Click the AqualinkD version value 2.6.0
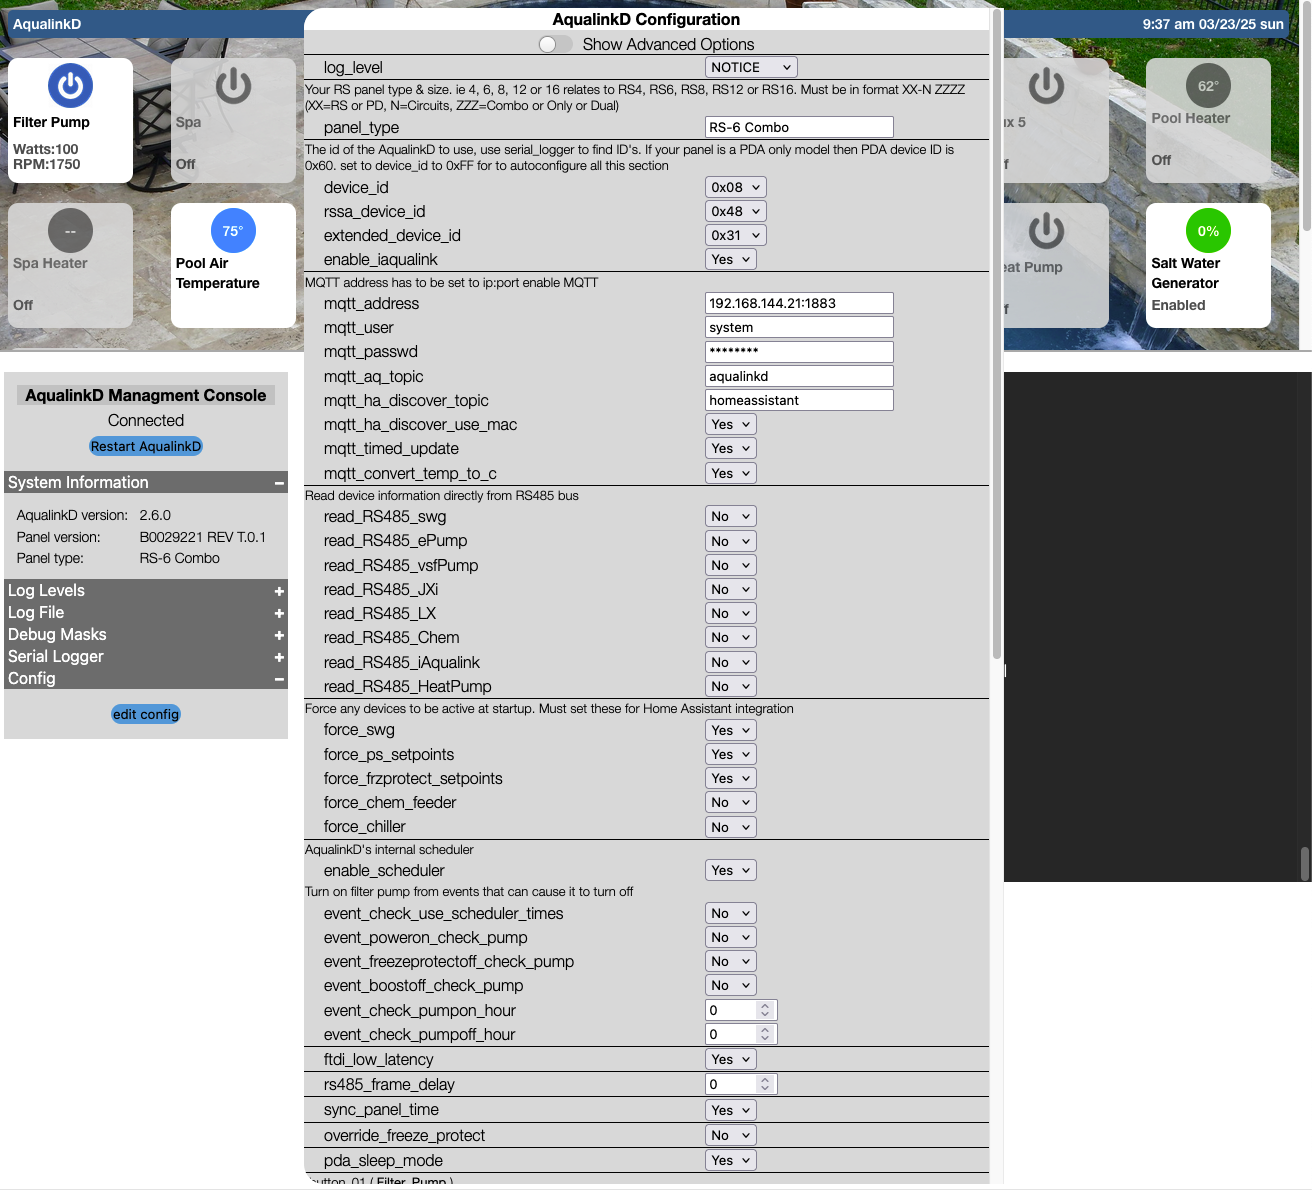The height and width of the screenshot is (1190, 1312). point(155,515)
